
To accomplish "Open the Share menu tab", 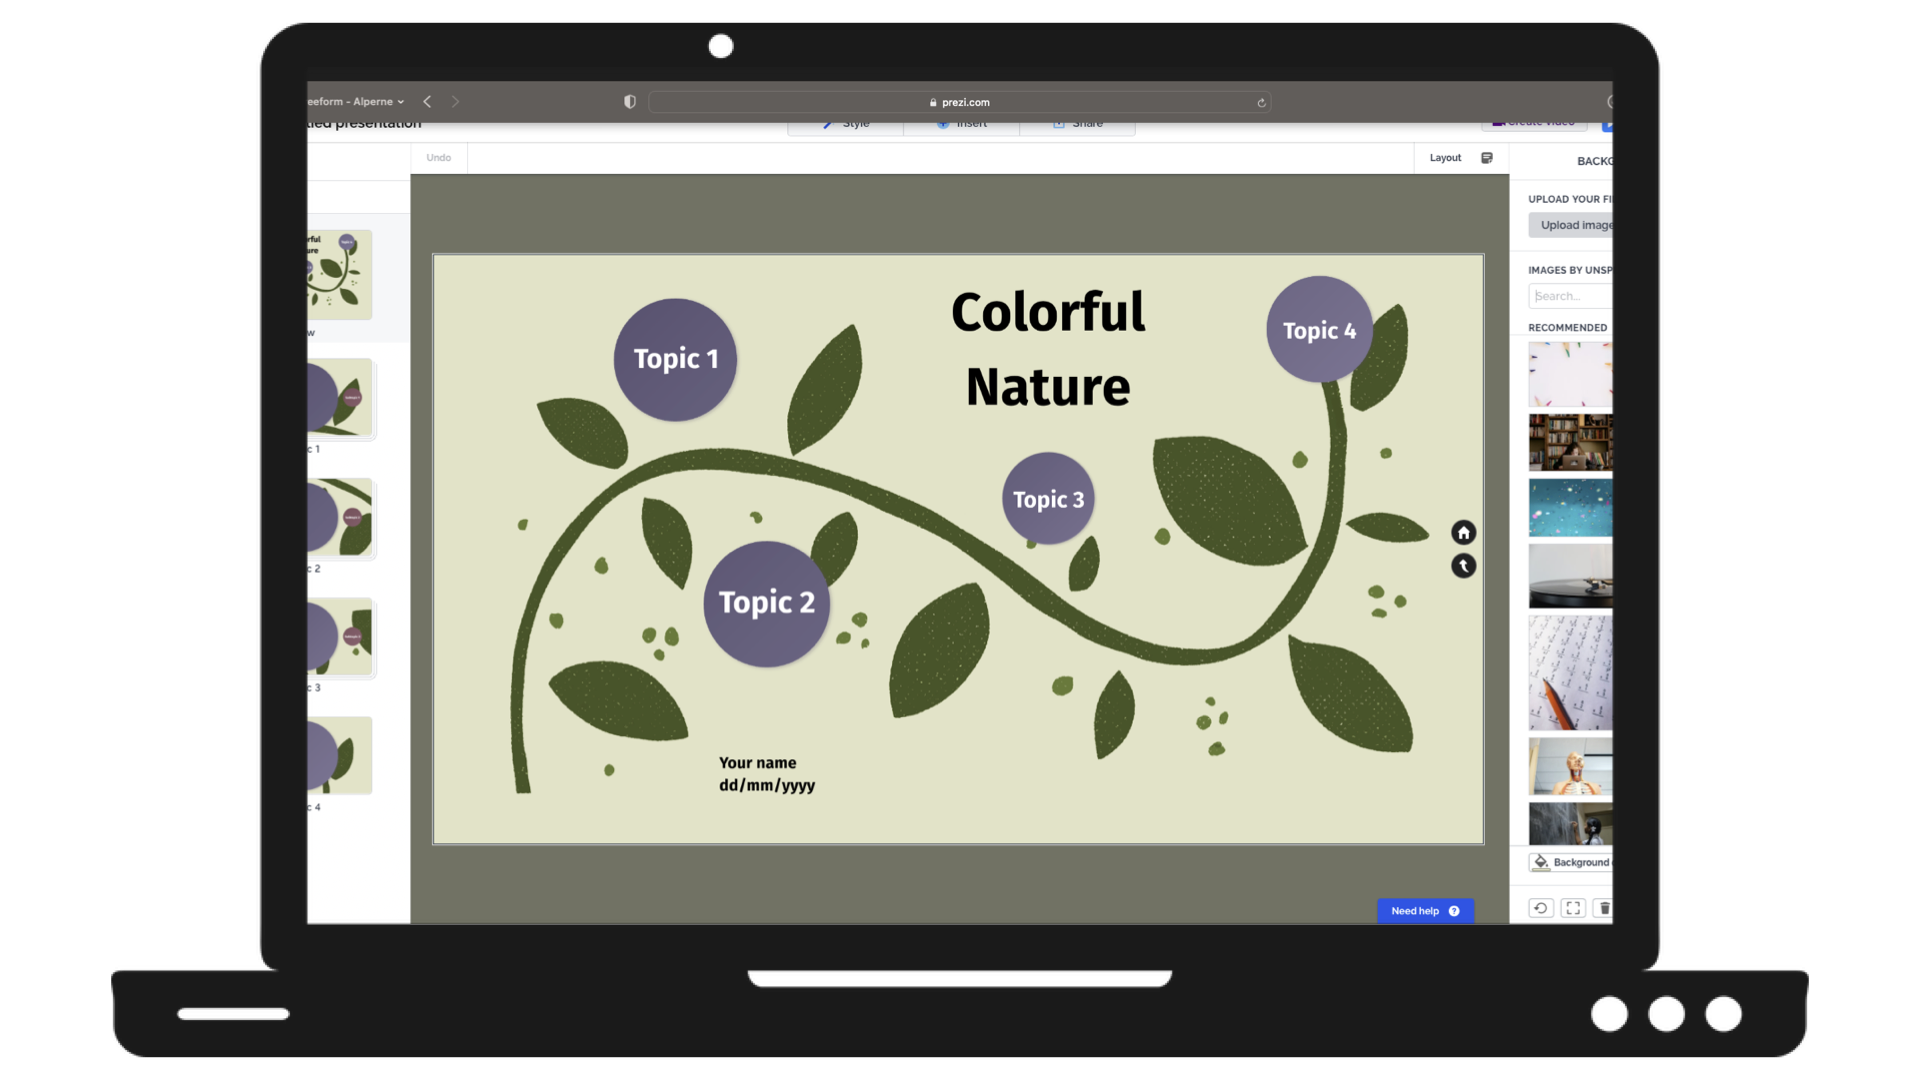I will coord(1077,125).
